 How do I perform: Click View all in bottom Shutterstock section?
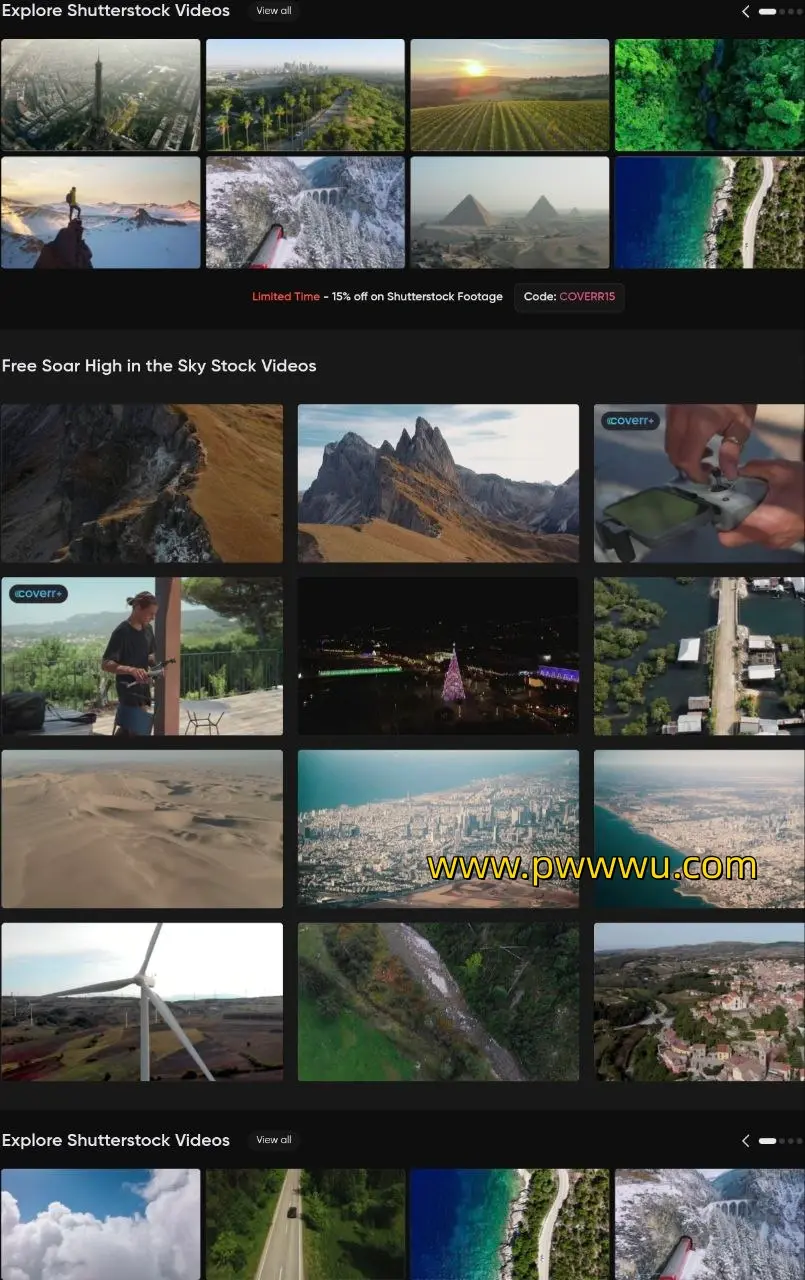(x=273, y=1140)
